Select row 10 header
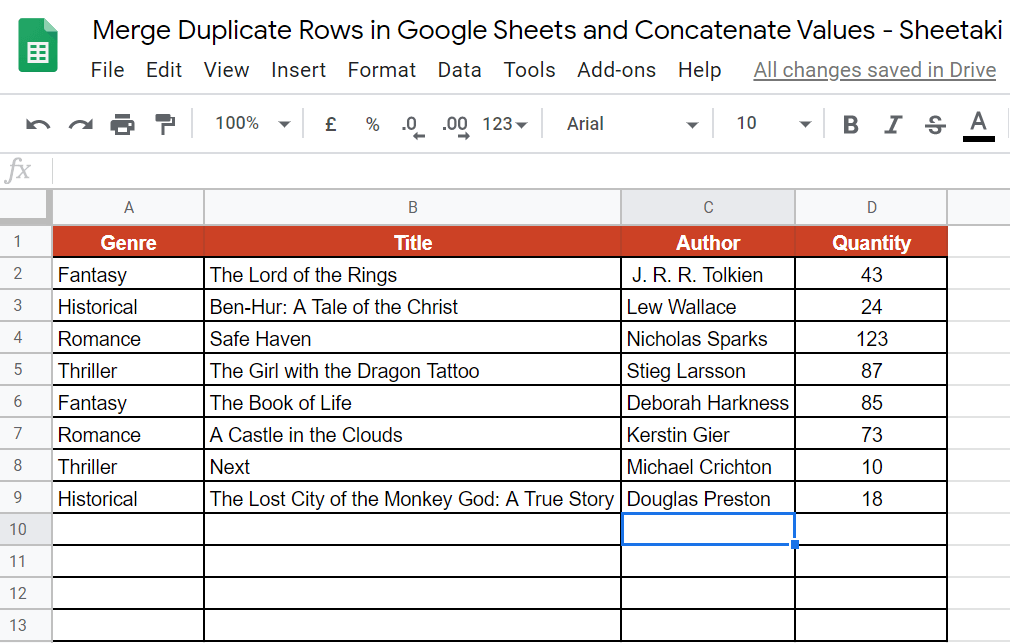This screenshot has width=1010, height=643. pos(25,530)
